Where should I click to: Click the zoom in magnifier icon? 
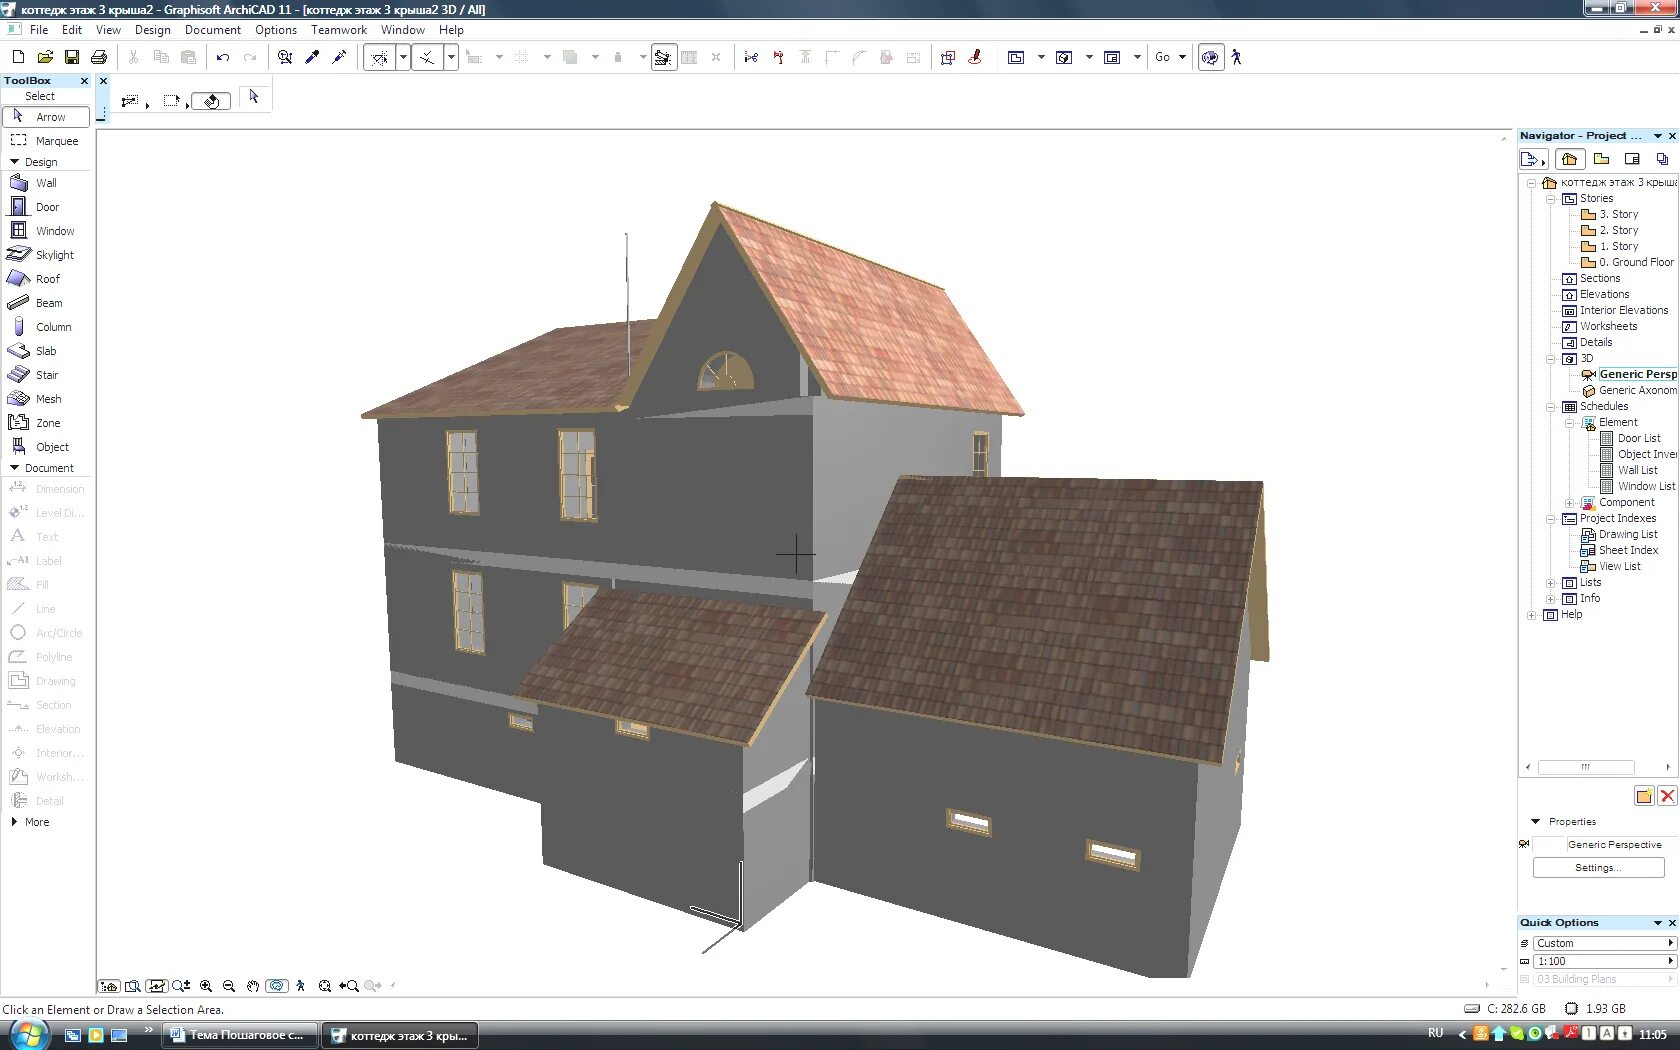(x=206, y=986)
